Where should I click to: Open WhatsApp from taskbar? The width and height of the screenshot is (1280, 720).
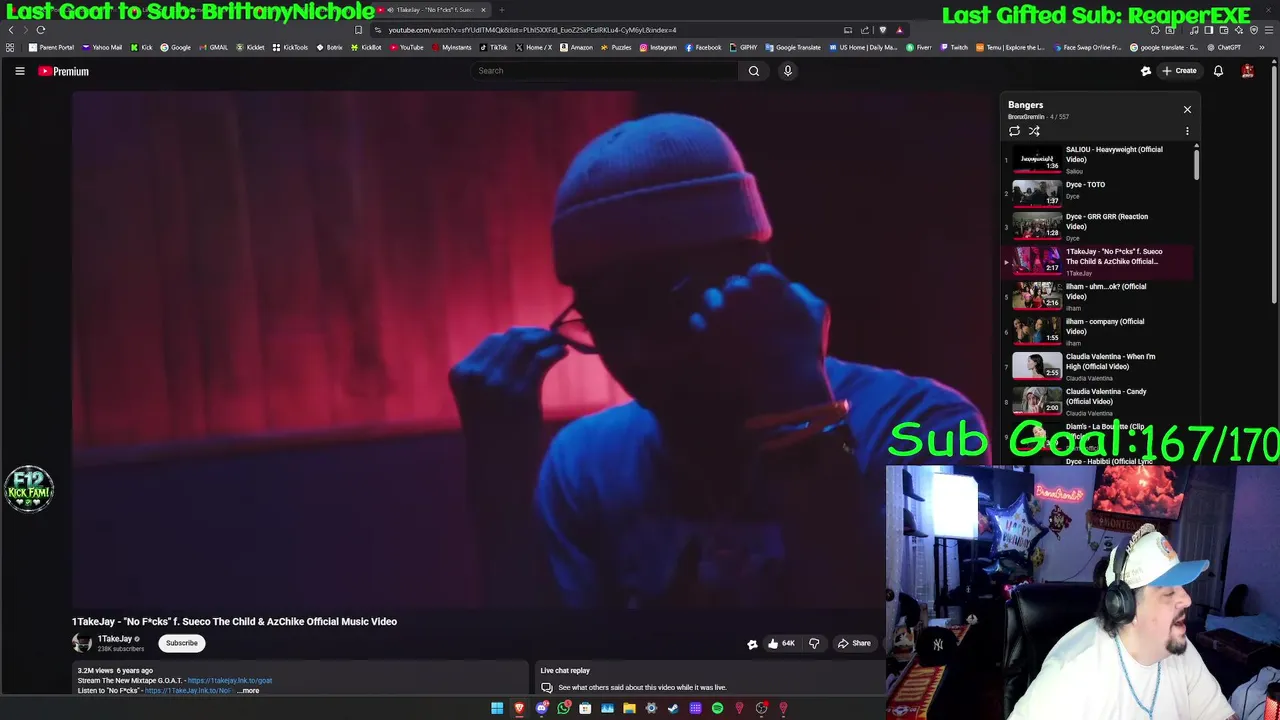563,708
